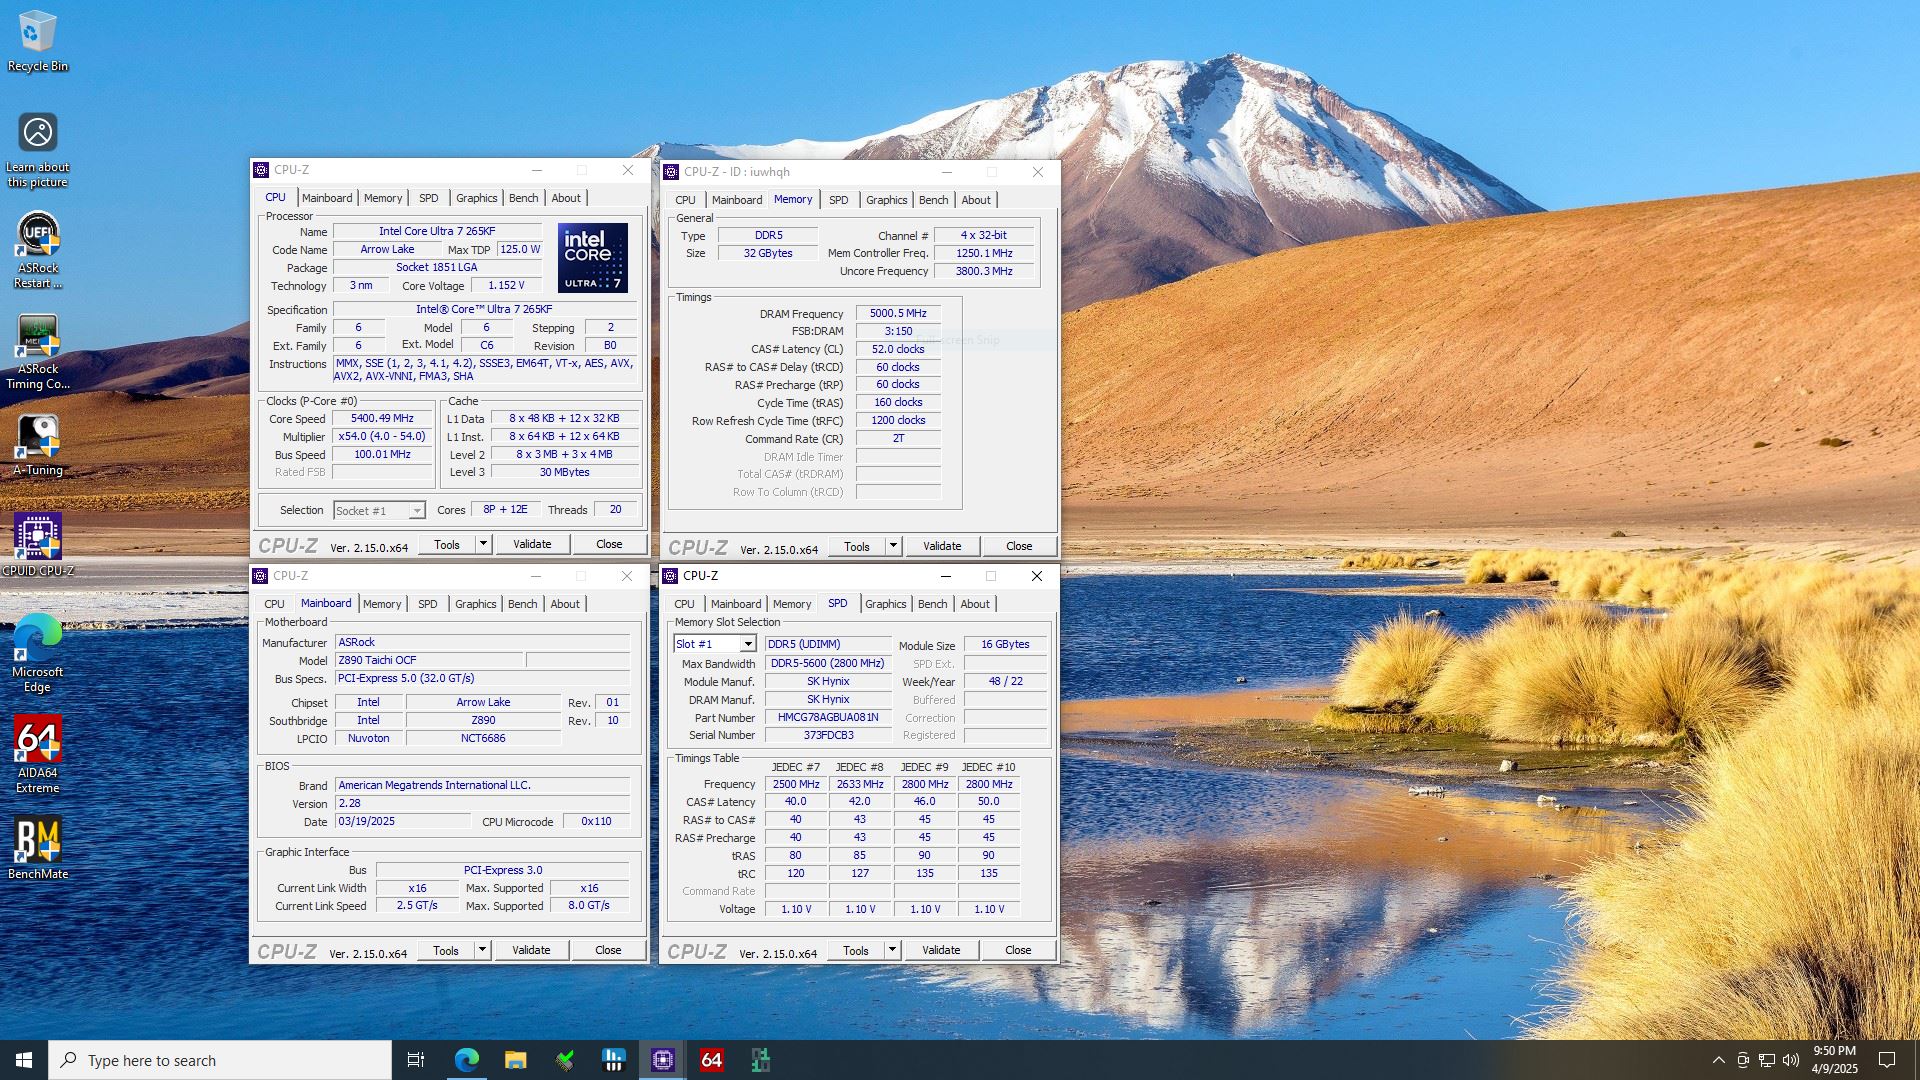Select the multiplier x54.0 value
This screenshot has width=1920, height=1080.
[382, 437]
